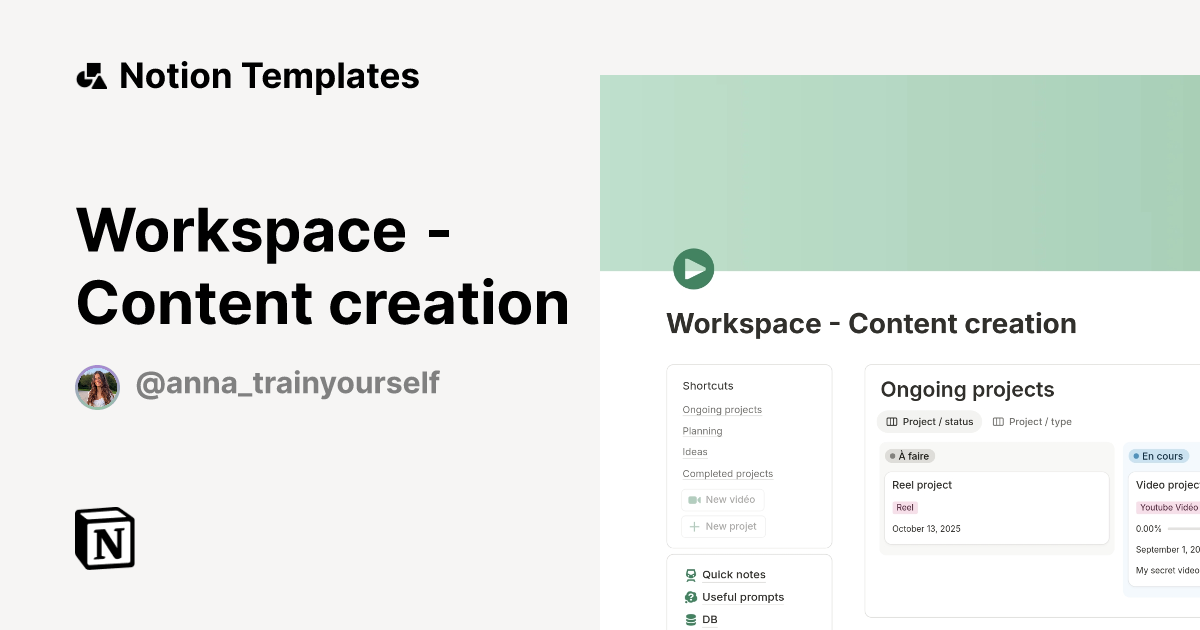Viewport: 1200px width, 630px height.
Task: Open the Reel project card
Action: 996,507
